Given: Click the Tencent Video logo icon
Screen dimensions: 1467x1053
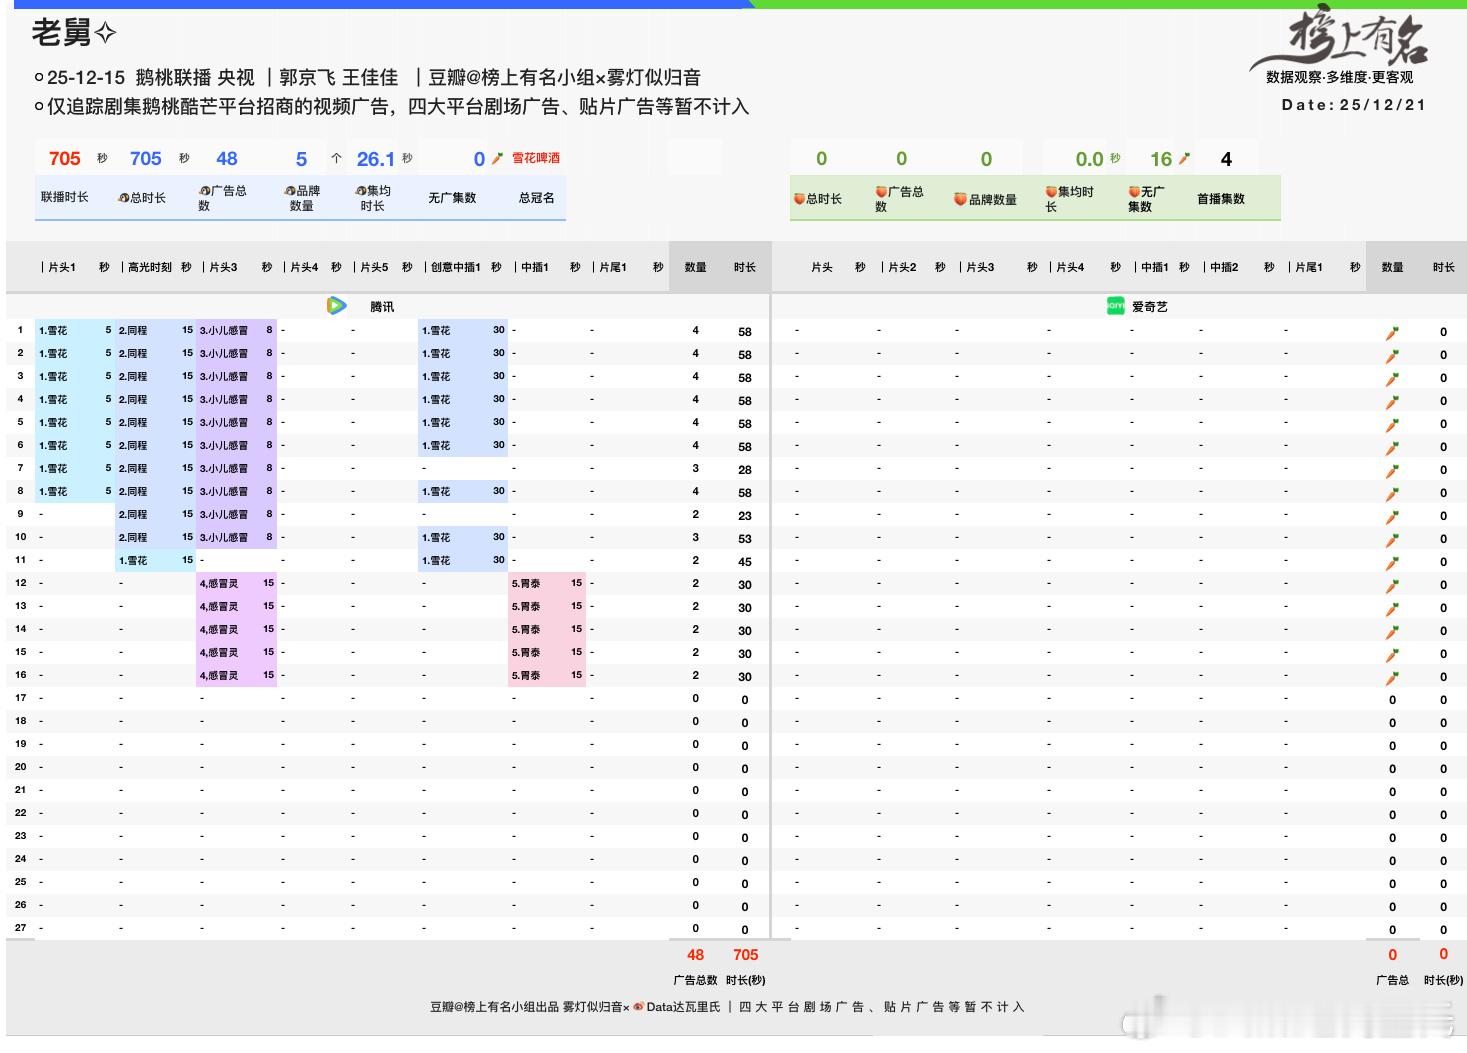Looking at the screenshot, I should click(336, 306).
